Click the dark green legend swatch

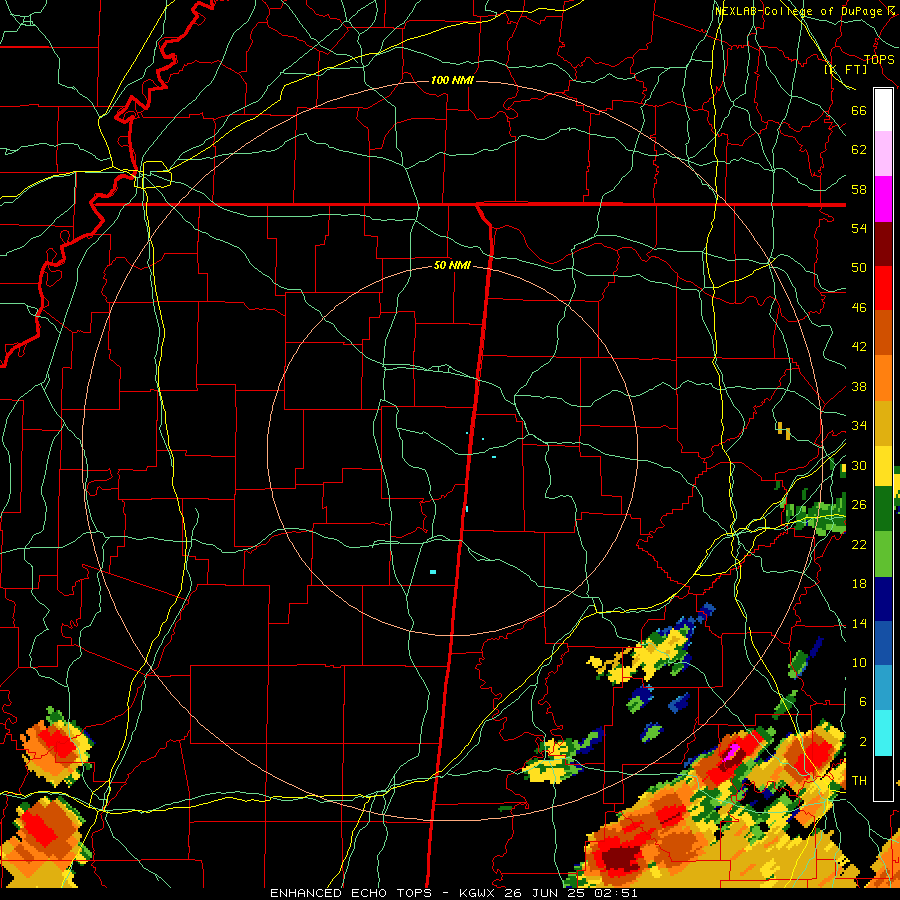click(x=883, y=509)
